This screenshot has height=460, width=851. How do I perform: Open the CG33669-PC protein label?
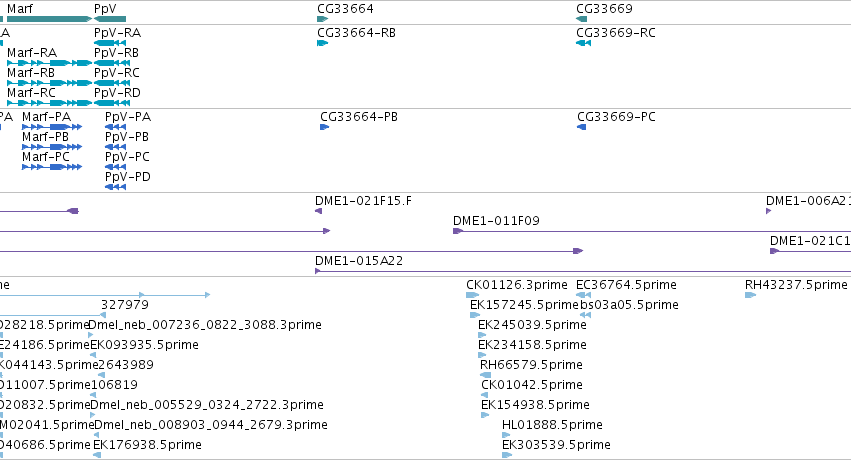coord(617,117)
